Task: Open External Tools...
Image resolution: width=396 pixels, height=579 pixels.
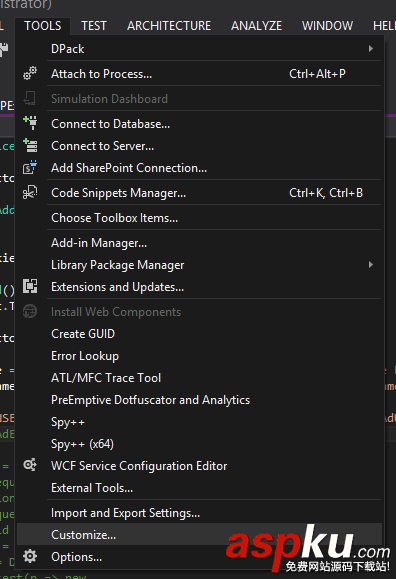Action: pos(199,488)
